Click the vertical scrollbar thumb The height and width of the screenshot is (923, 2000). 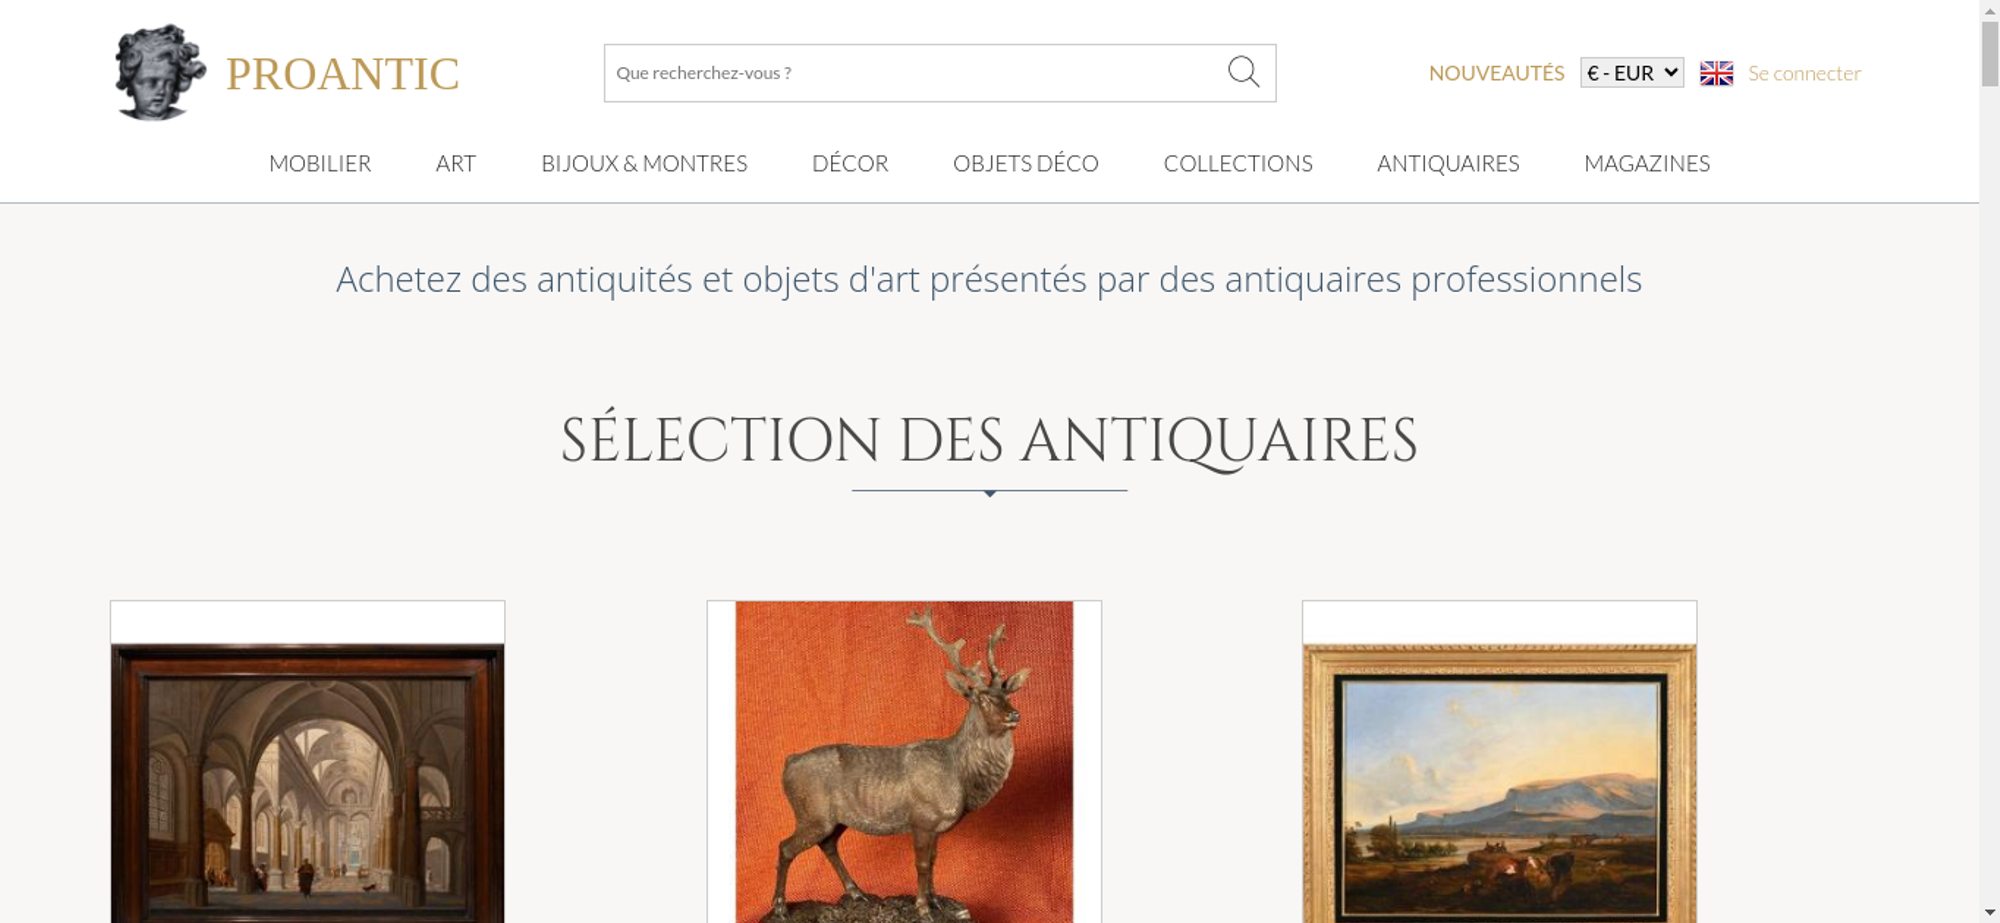(1990, 54)
